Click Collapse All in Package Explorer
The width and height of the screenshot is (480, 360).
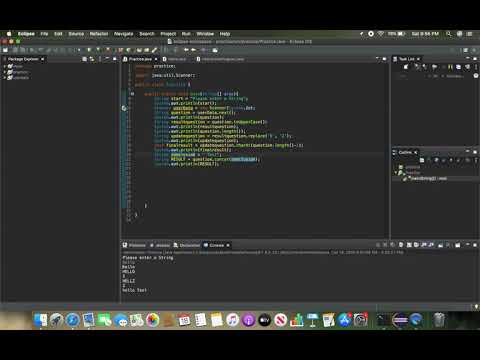[85, 59]
